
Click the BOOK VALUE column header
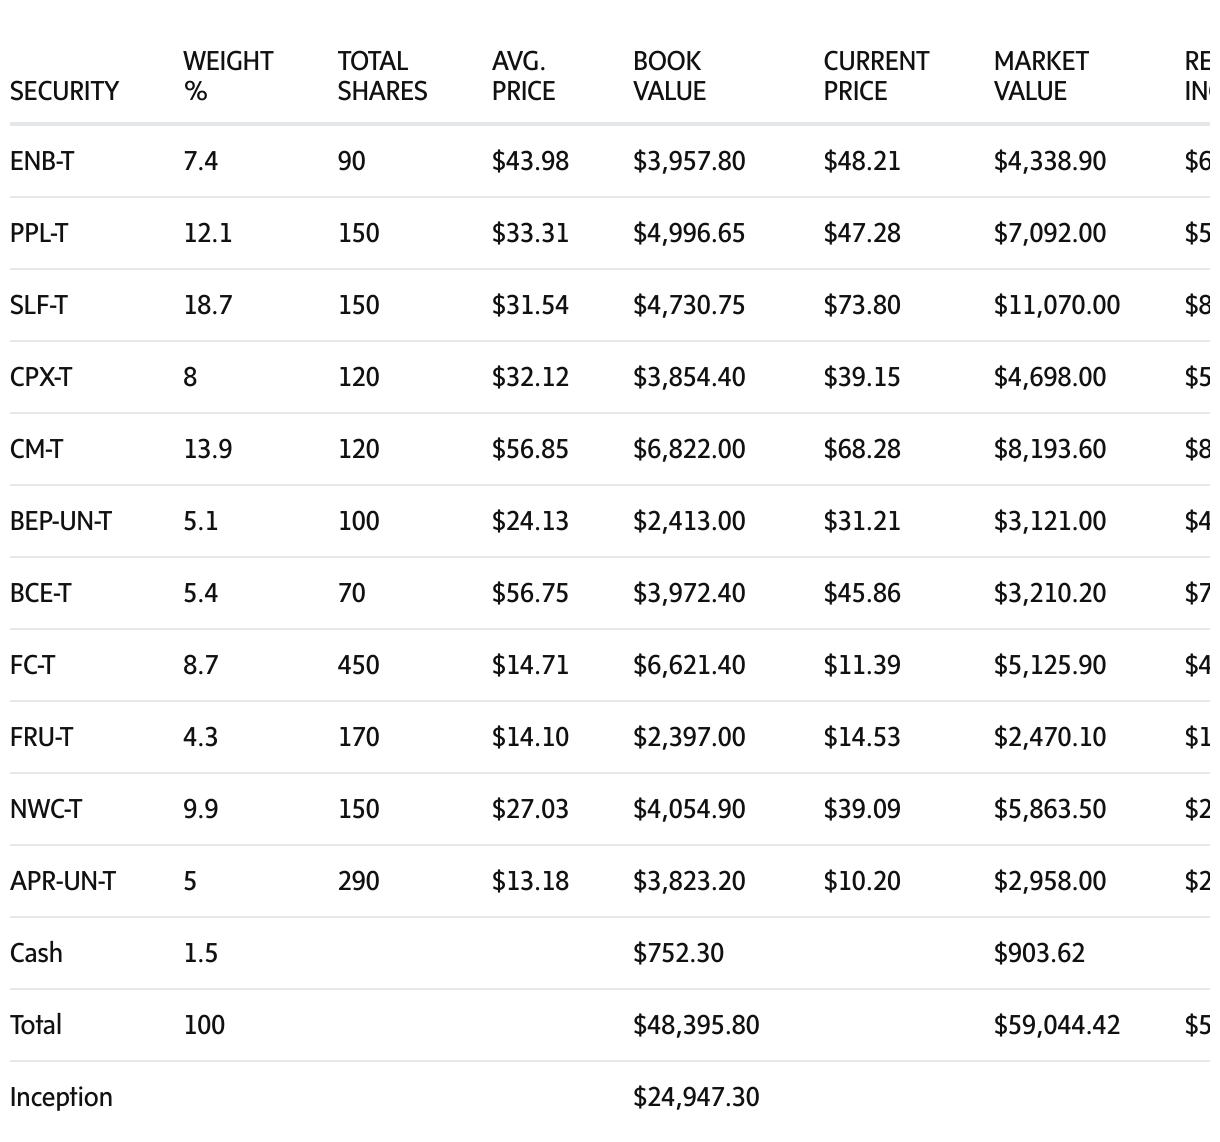[x=669, y=76]
